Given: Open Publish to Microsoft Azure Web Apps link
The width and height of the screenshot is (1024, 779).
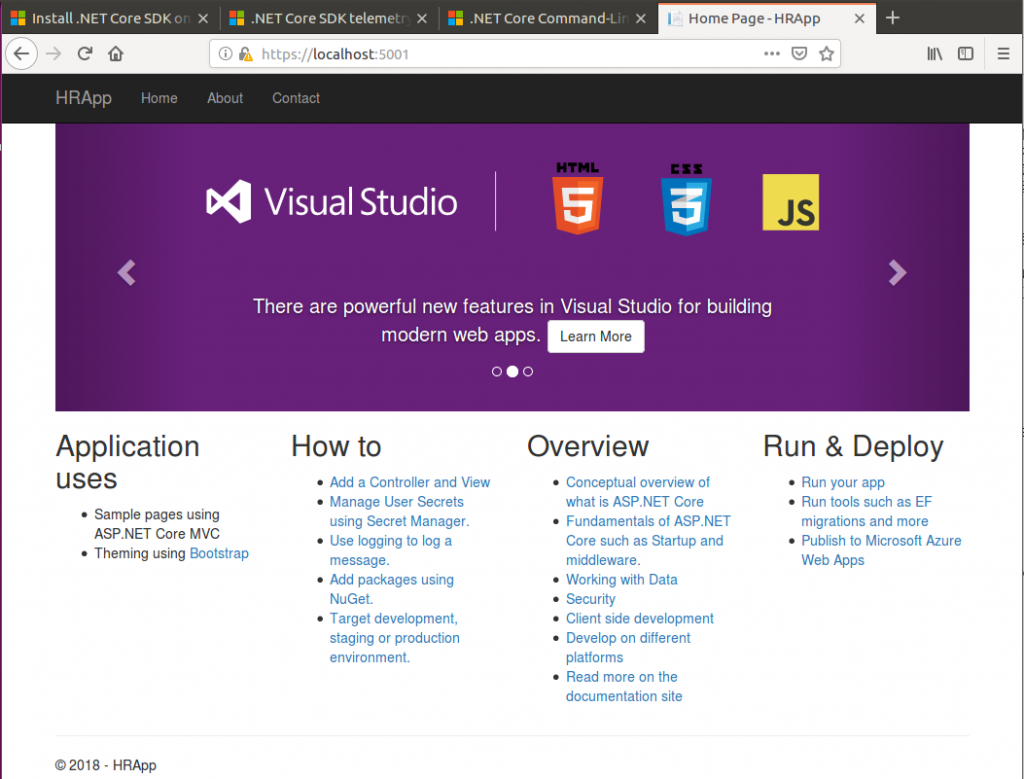Looking at the screenshot, I should [881, 550].
